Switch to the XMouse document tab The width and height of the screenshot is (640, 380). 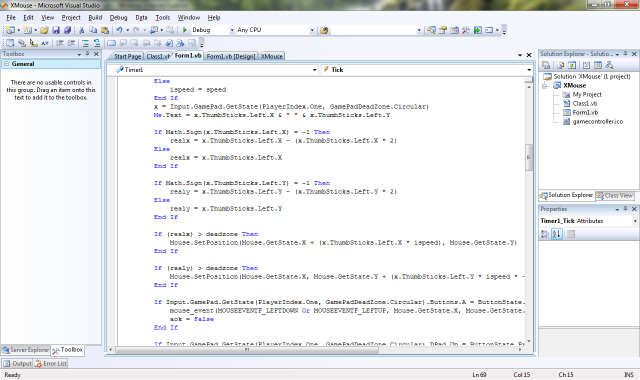pos(272,56)
